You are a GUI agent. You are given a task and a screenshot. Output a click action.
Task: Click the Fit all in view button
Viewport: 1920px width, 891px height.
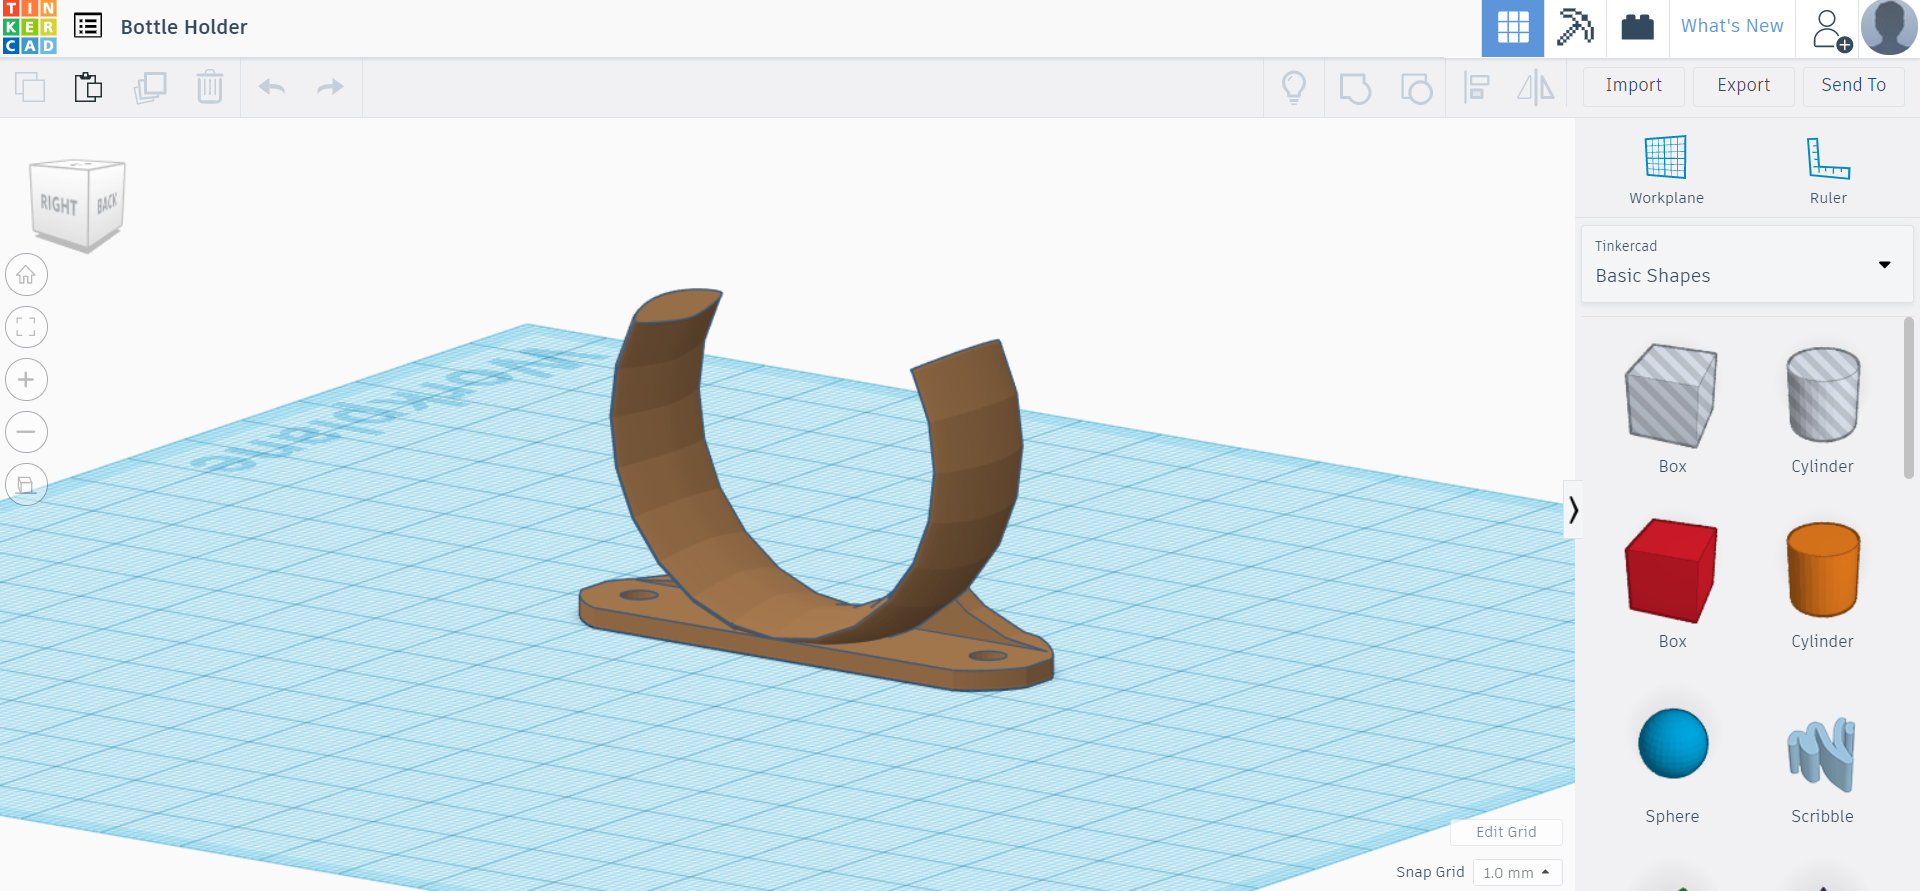coord(27,327)
